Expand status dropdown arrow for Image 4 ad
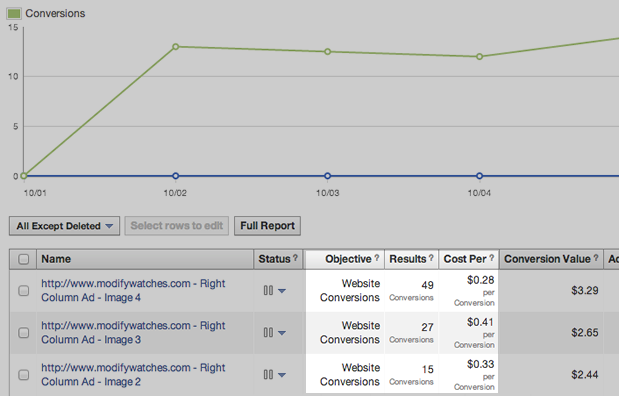619x396 pixels. (x=282, y=291)
